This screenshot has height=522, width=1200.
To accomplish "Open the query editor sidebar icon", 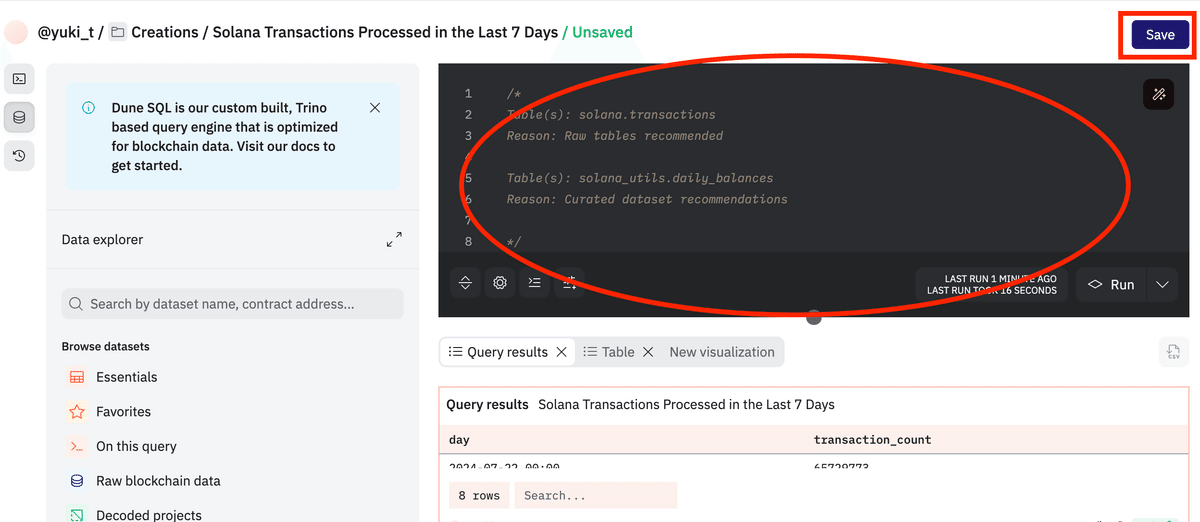I will [x=19, y=79].
